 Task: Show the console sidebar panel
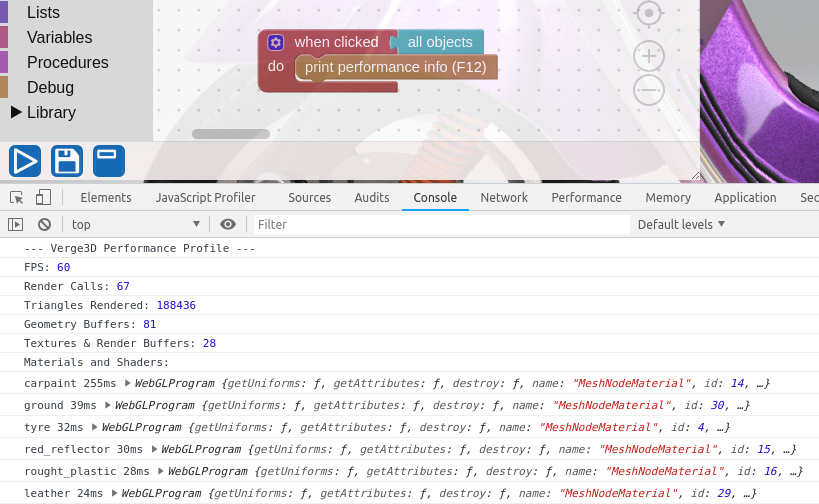[x=16, y=225]
